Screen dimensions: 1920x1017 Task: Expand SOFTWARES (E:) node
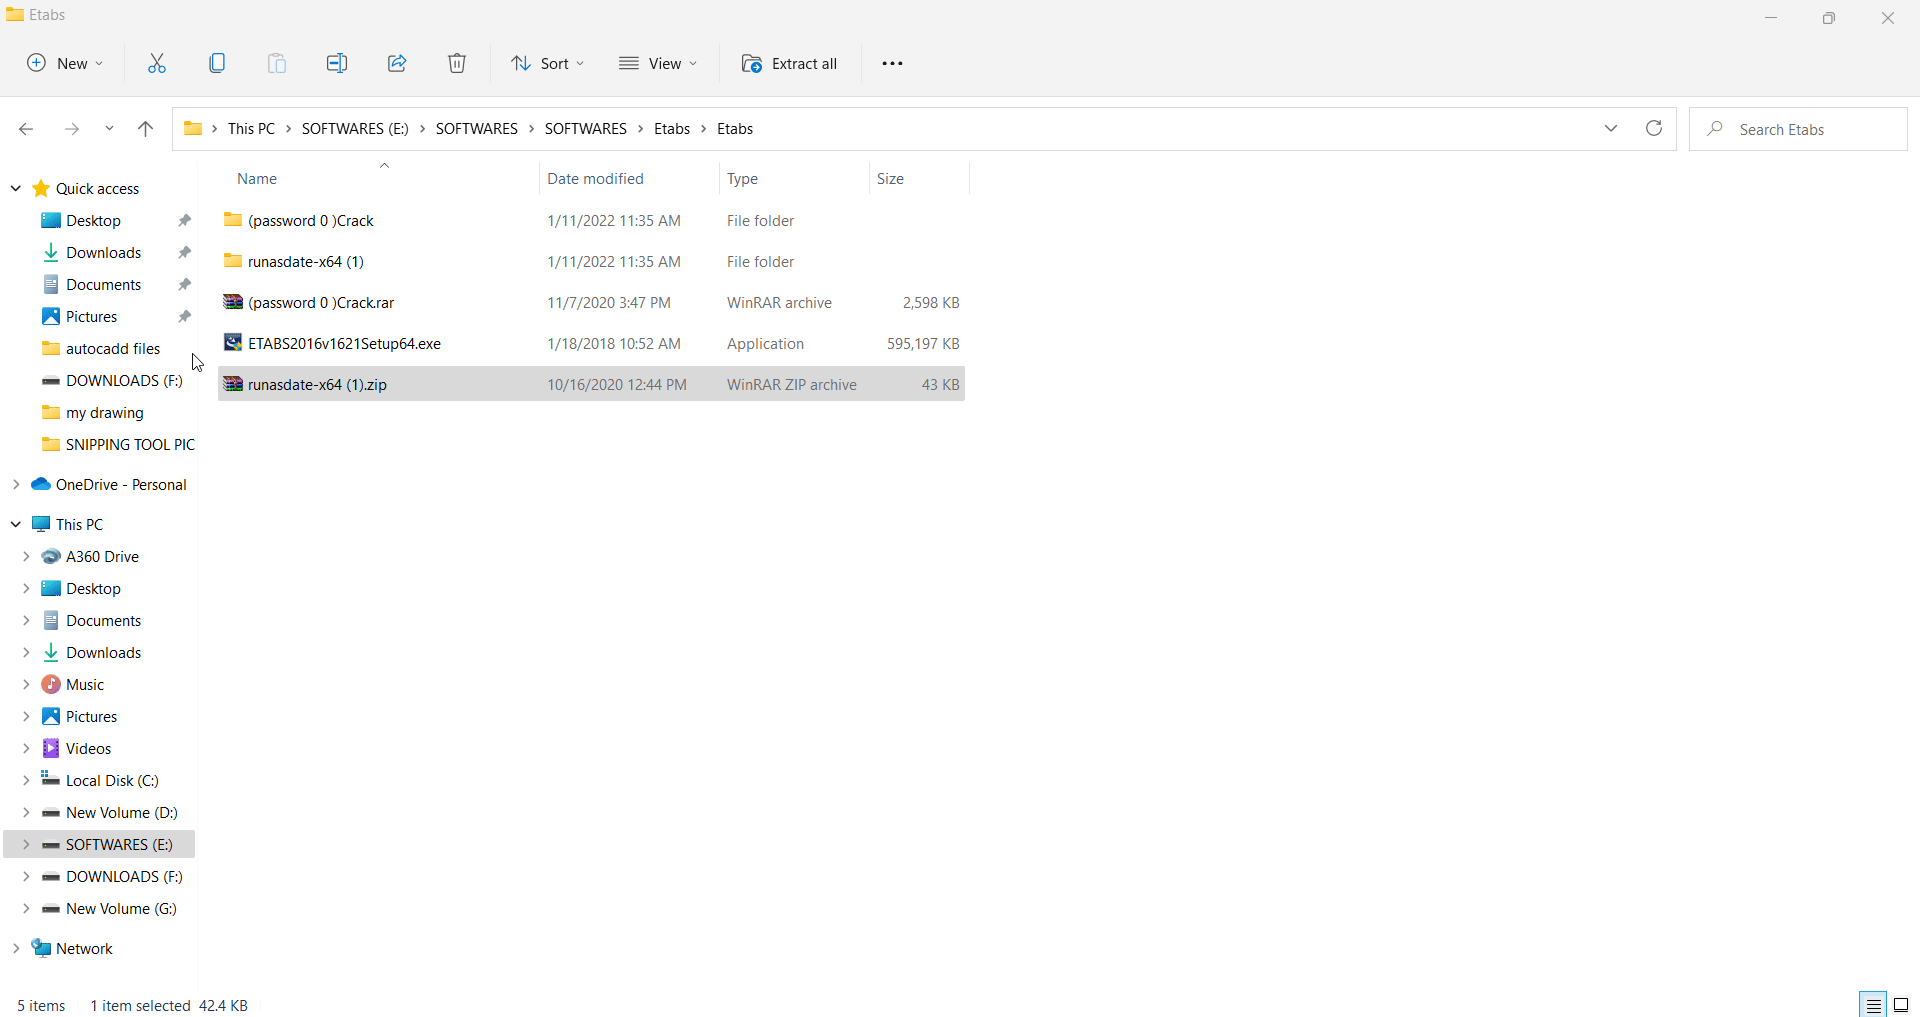(26, 844)
